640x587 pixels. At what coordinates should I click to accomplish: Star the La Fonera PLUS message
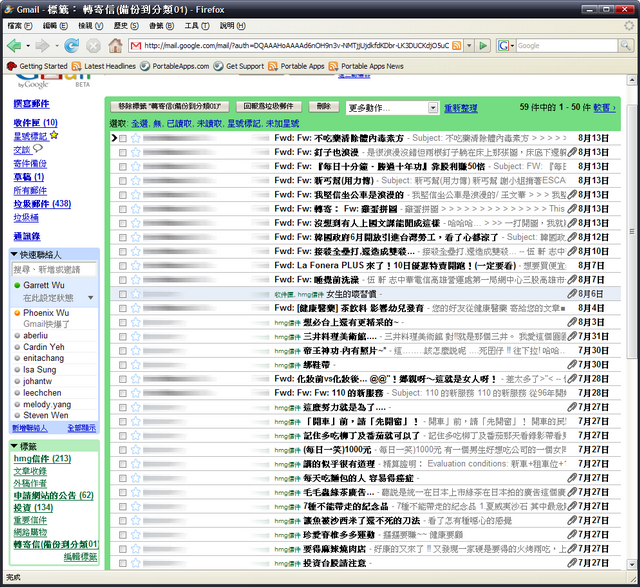pos(136,266)
